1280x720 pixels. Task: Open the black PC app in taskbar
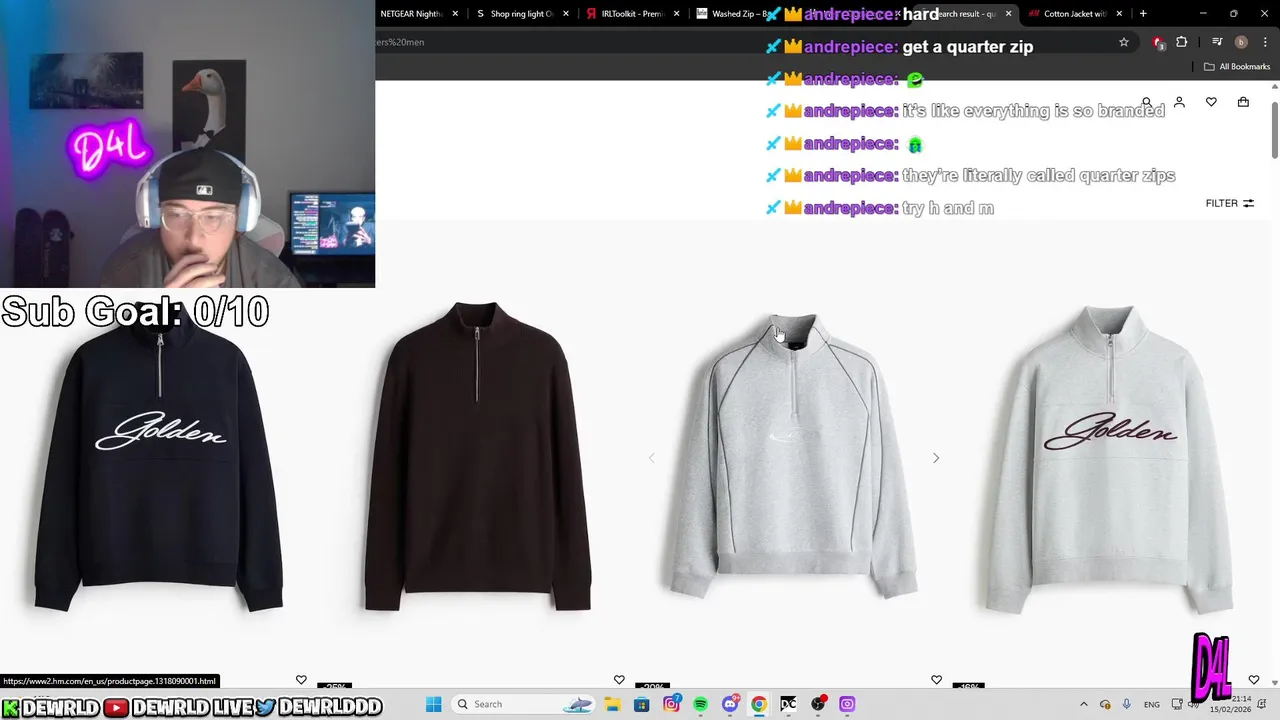click(788, 704)
